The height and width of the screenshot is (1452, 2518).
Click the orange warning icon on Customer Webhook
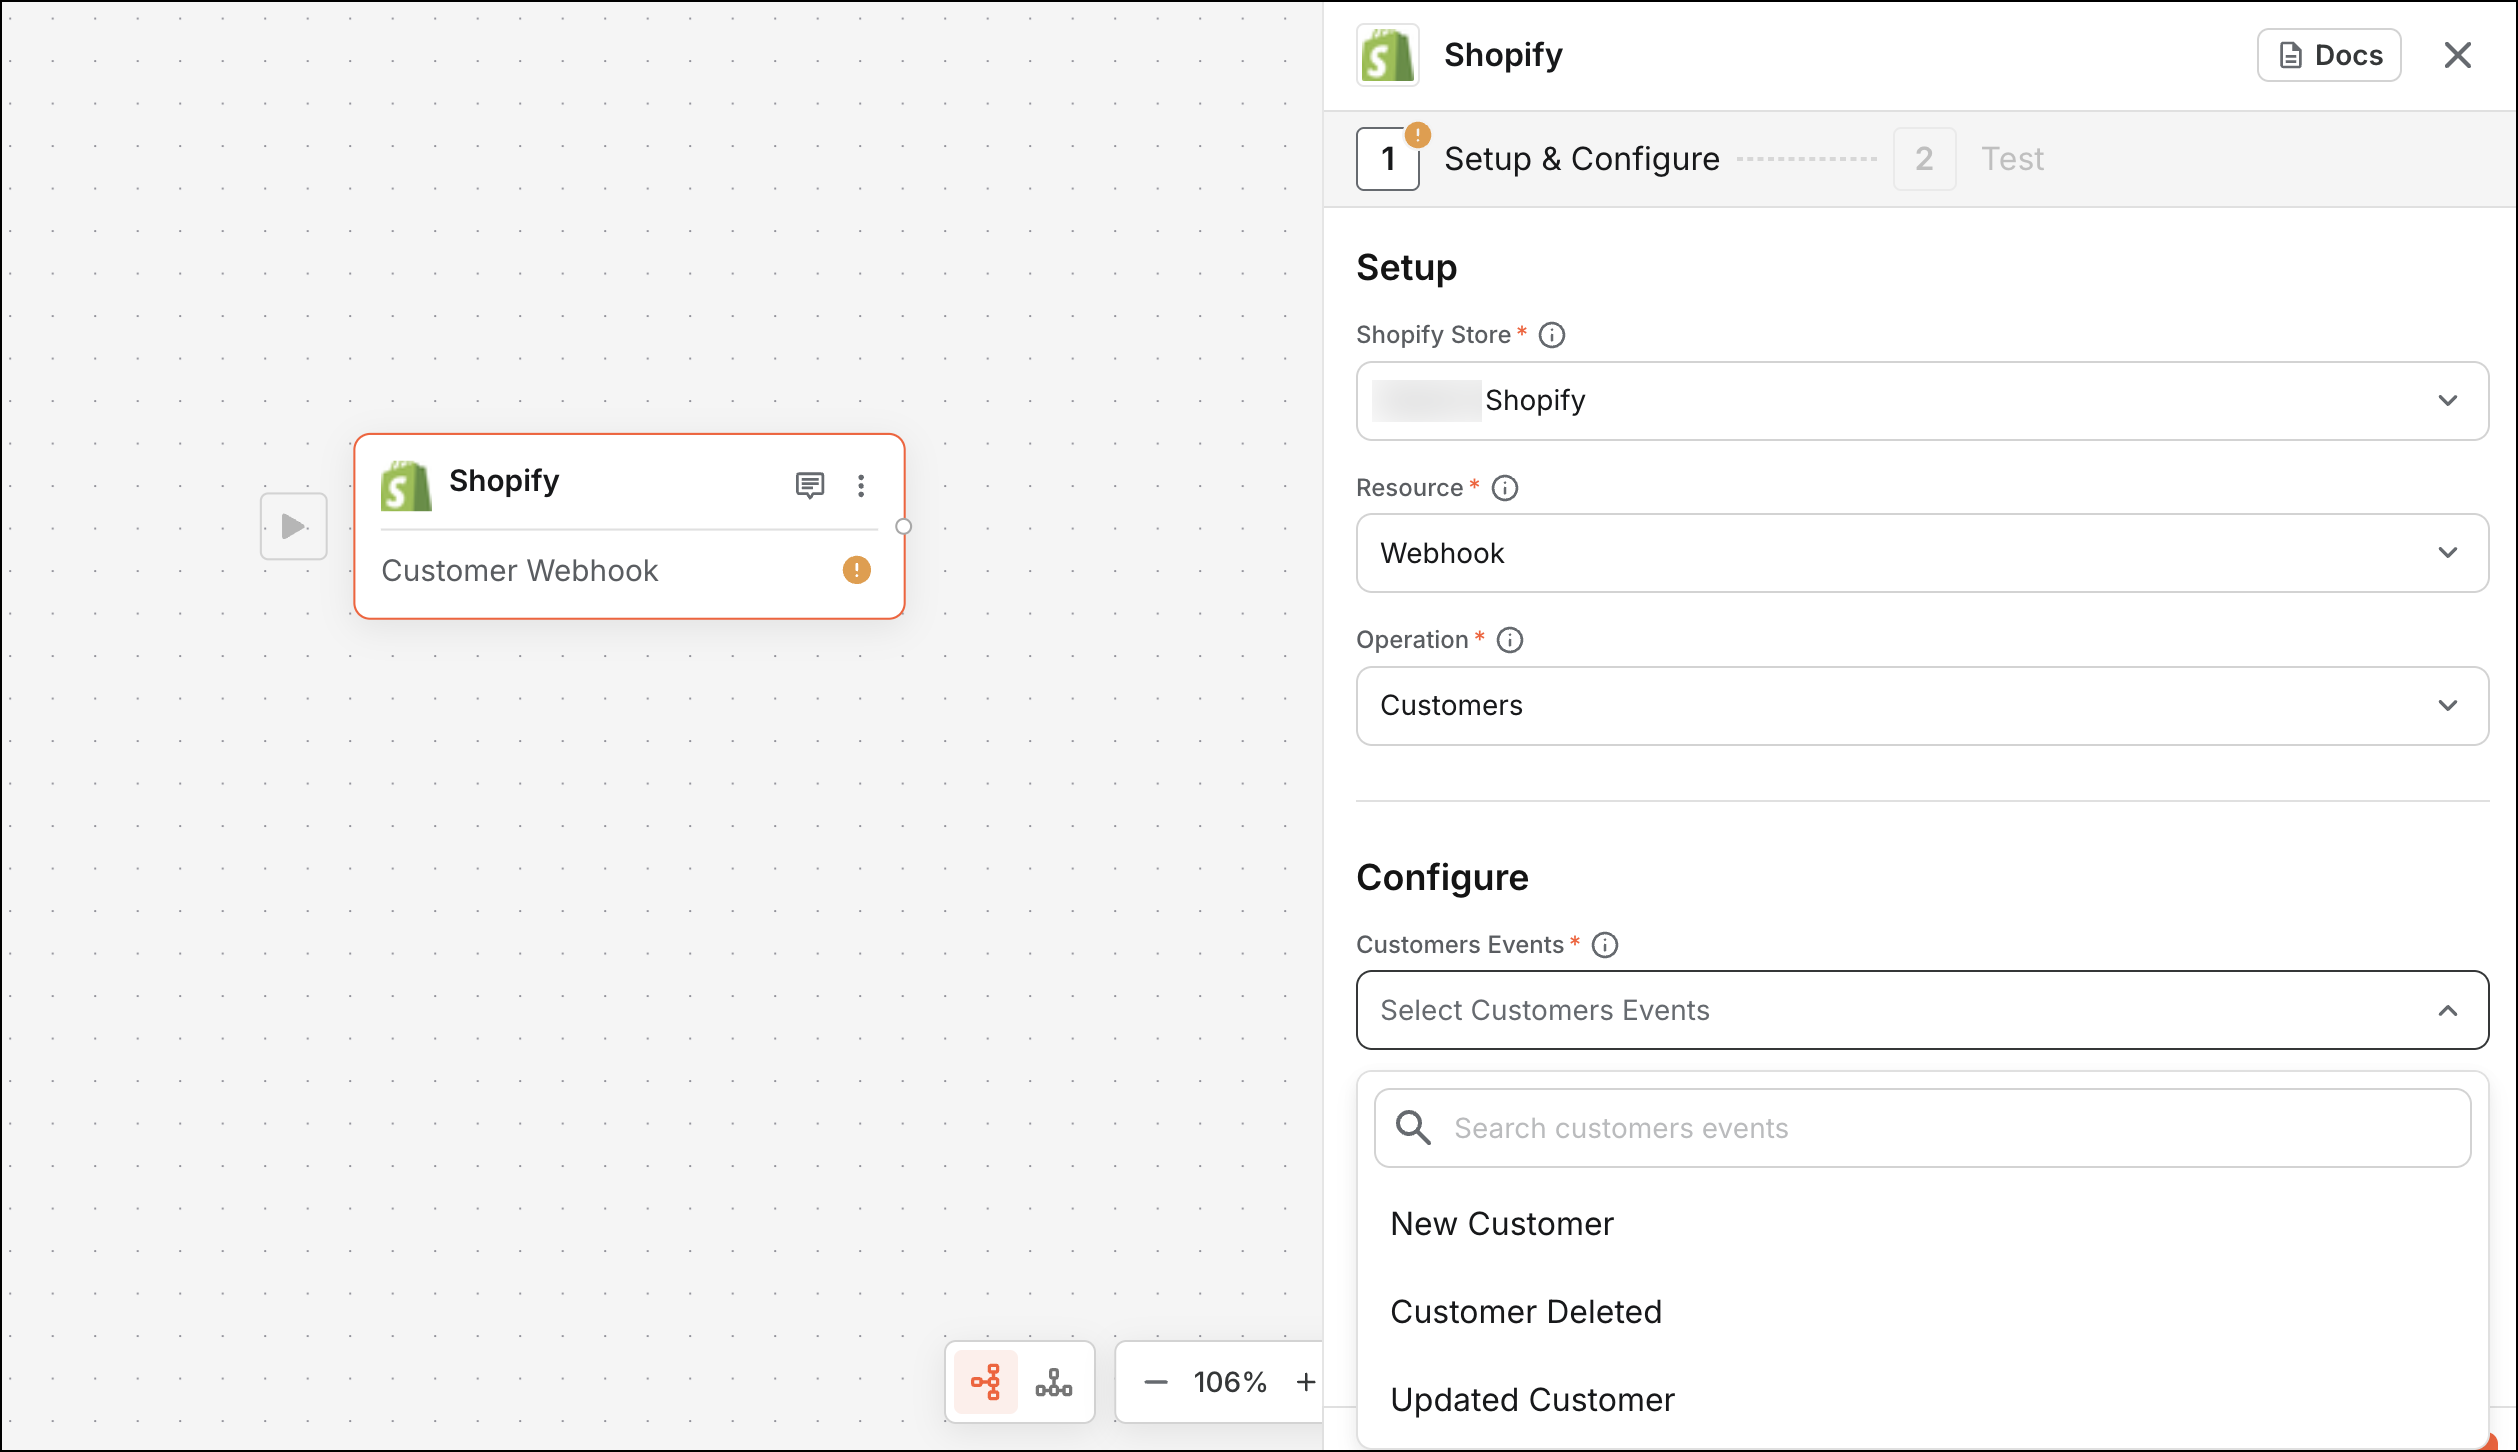[857, 570]
